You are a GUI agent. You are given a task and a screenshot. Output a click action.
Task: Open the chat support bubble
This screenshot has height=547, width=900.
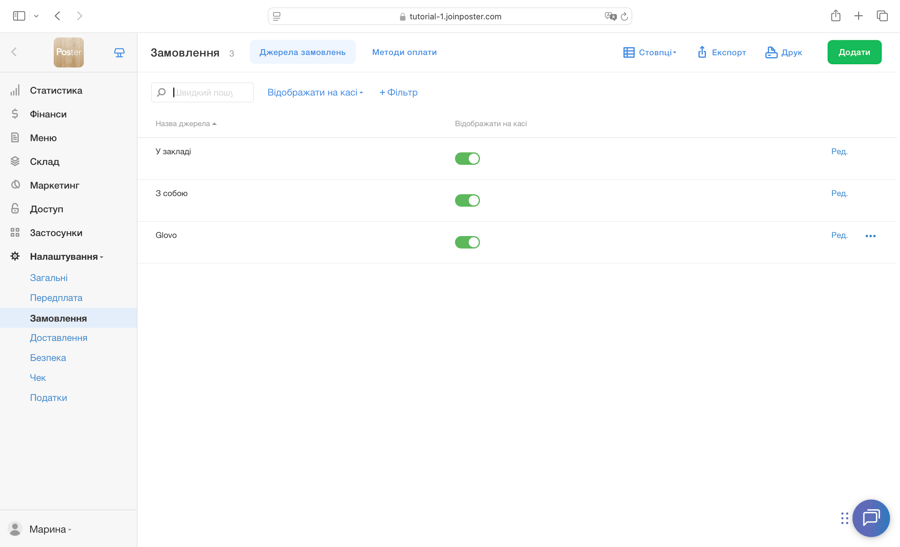pos(871,518)
